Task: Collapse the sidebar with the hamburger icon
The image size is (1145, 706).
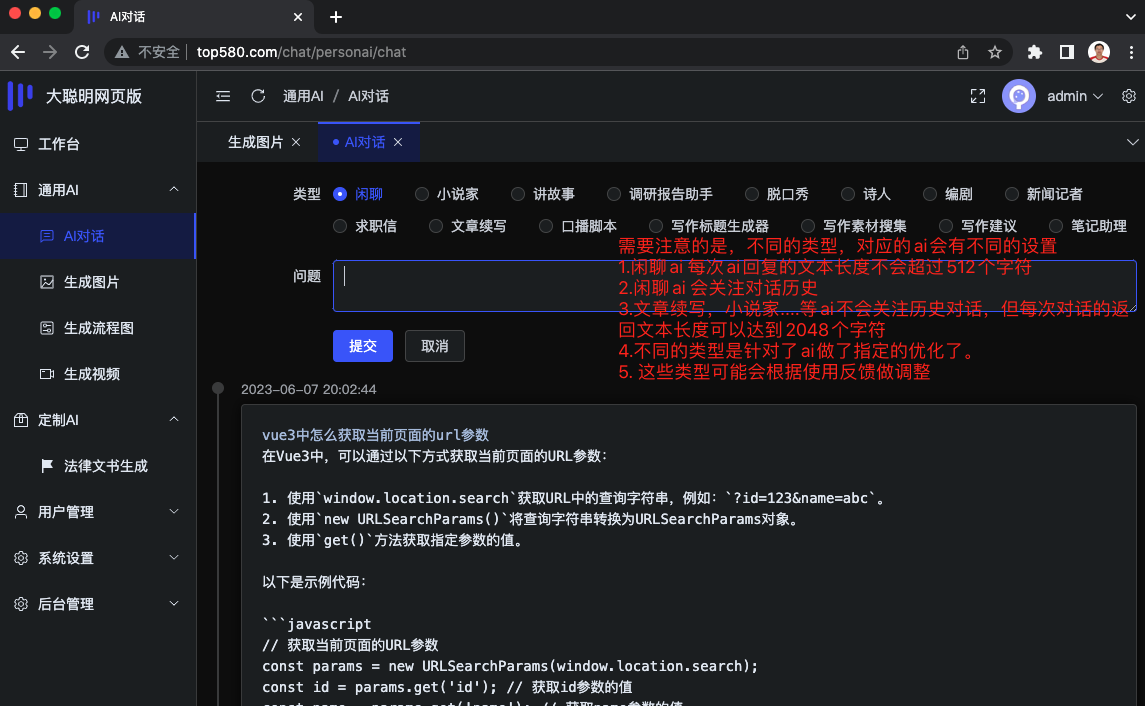Action: pyautogui.click(x=223, y=96)
